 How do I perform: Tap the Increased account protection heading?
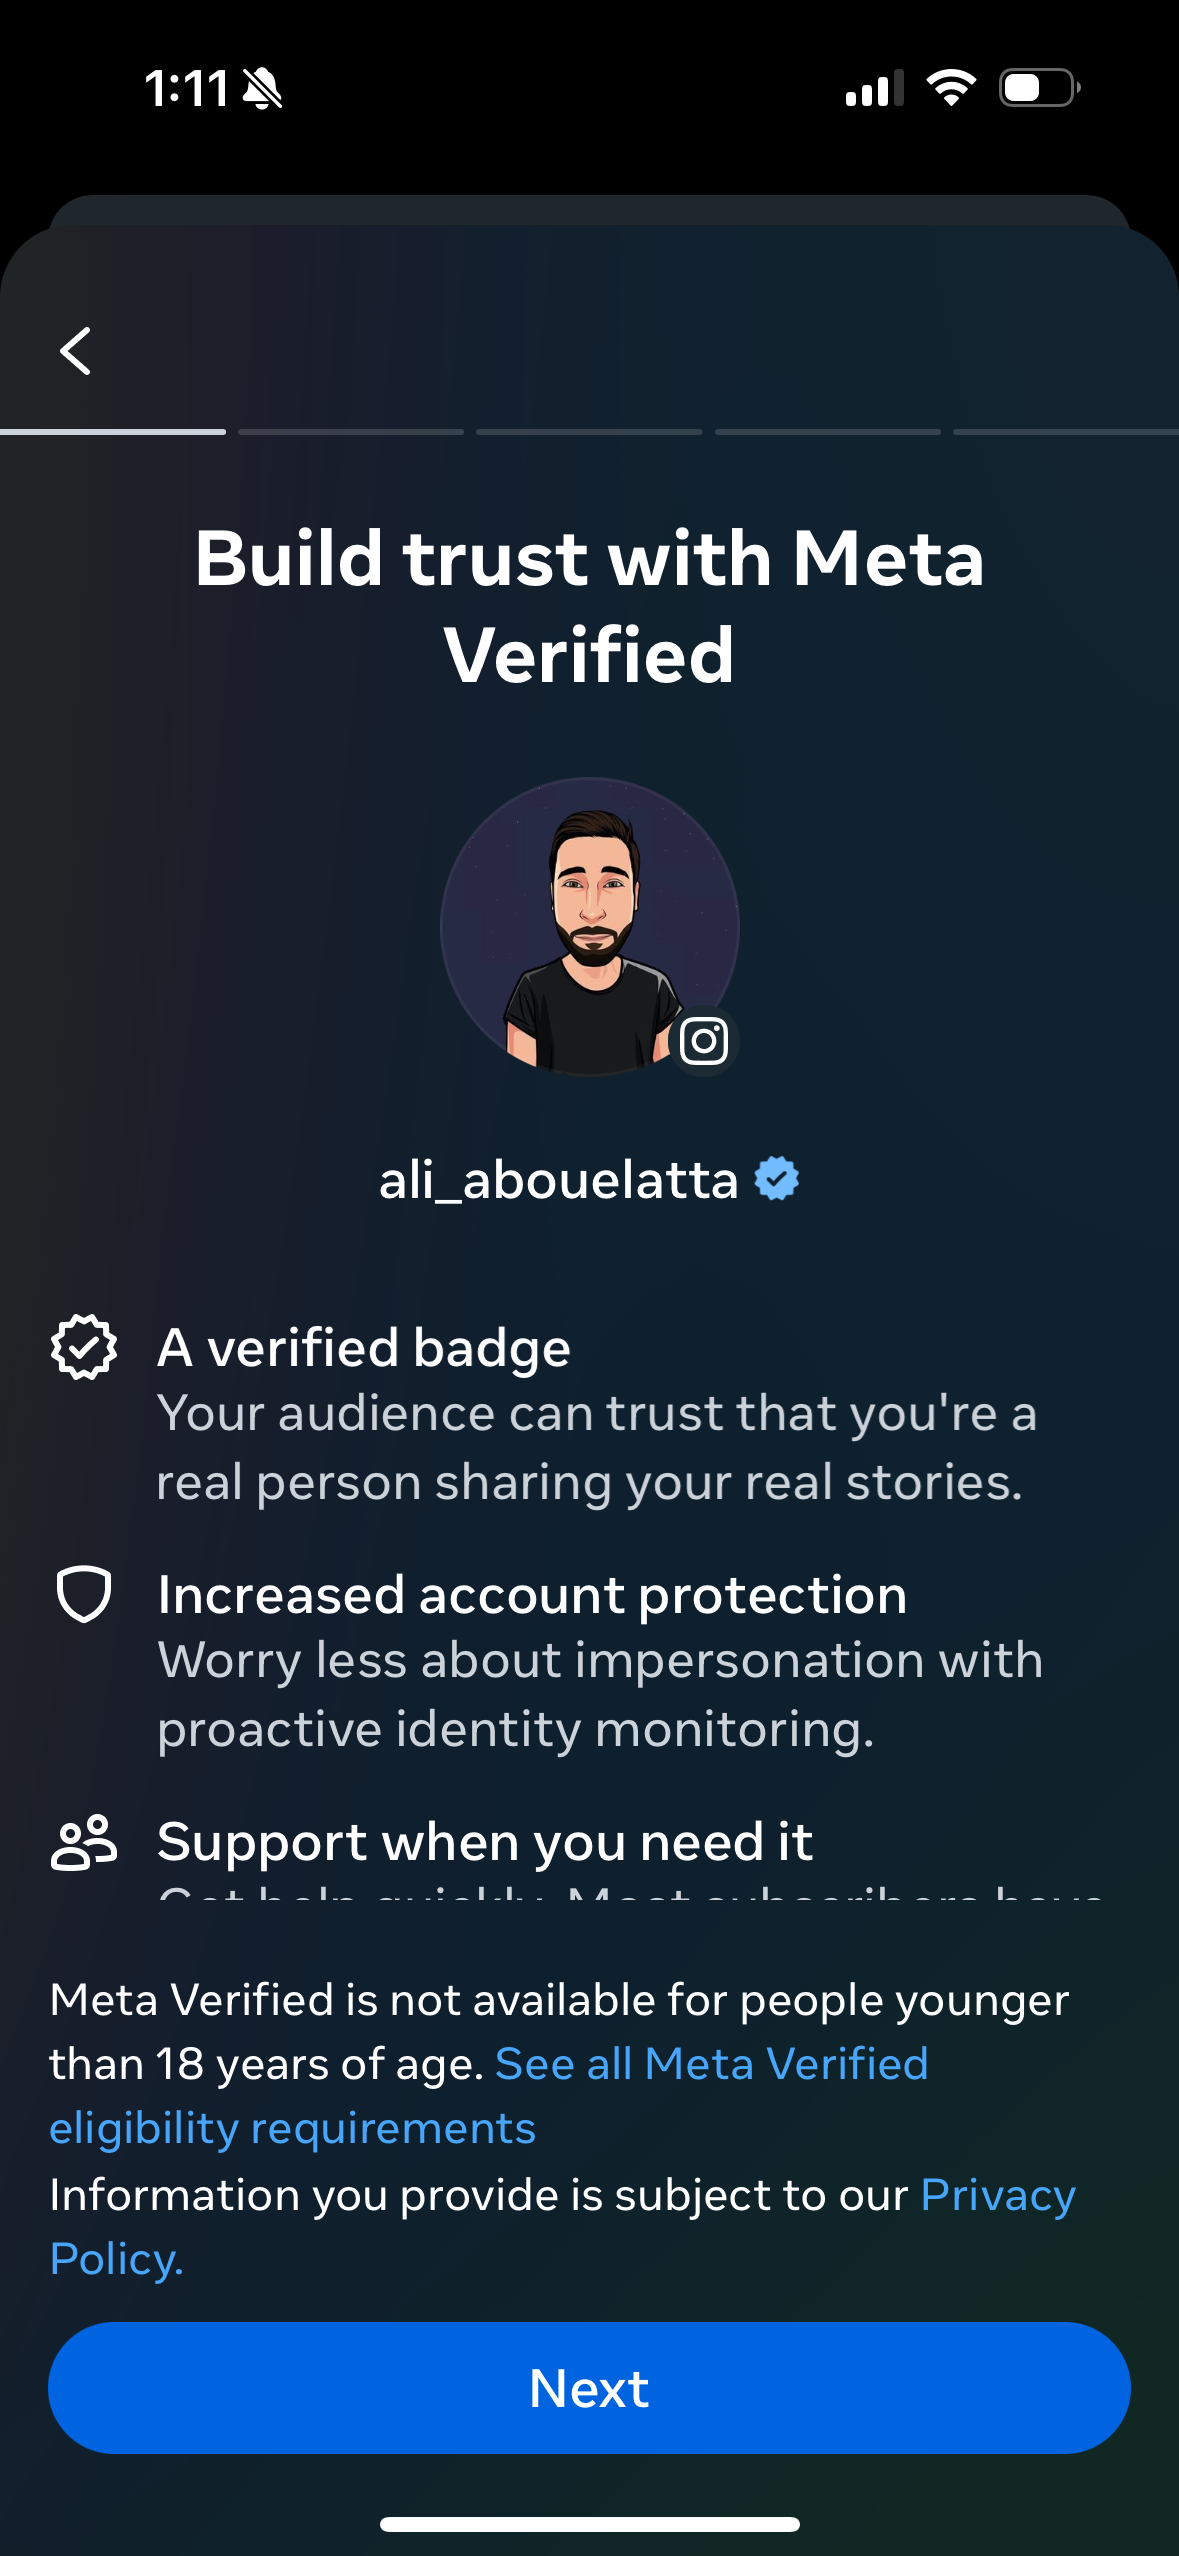coord(532,1594)
